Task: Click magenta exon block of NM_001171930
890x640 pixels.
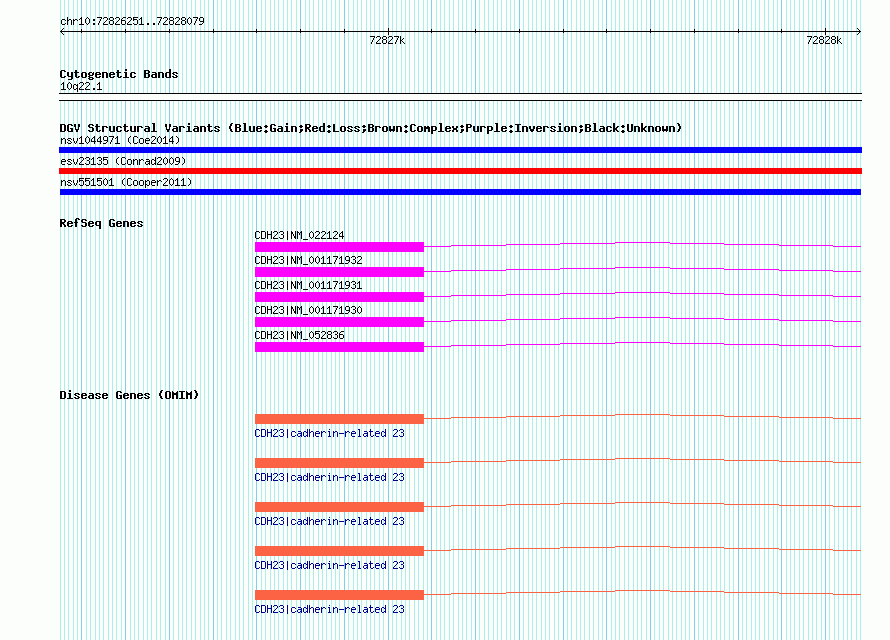Action: click(339, 322)
